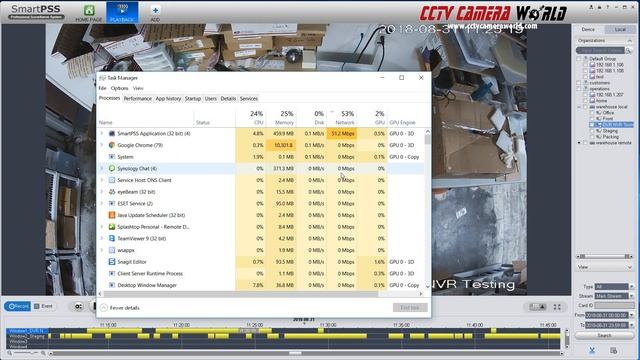Open the record Type dropdown
Screen dimensions: 640x360
click(631, 287)
